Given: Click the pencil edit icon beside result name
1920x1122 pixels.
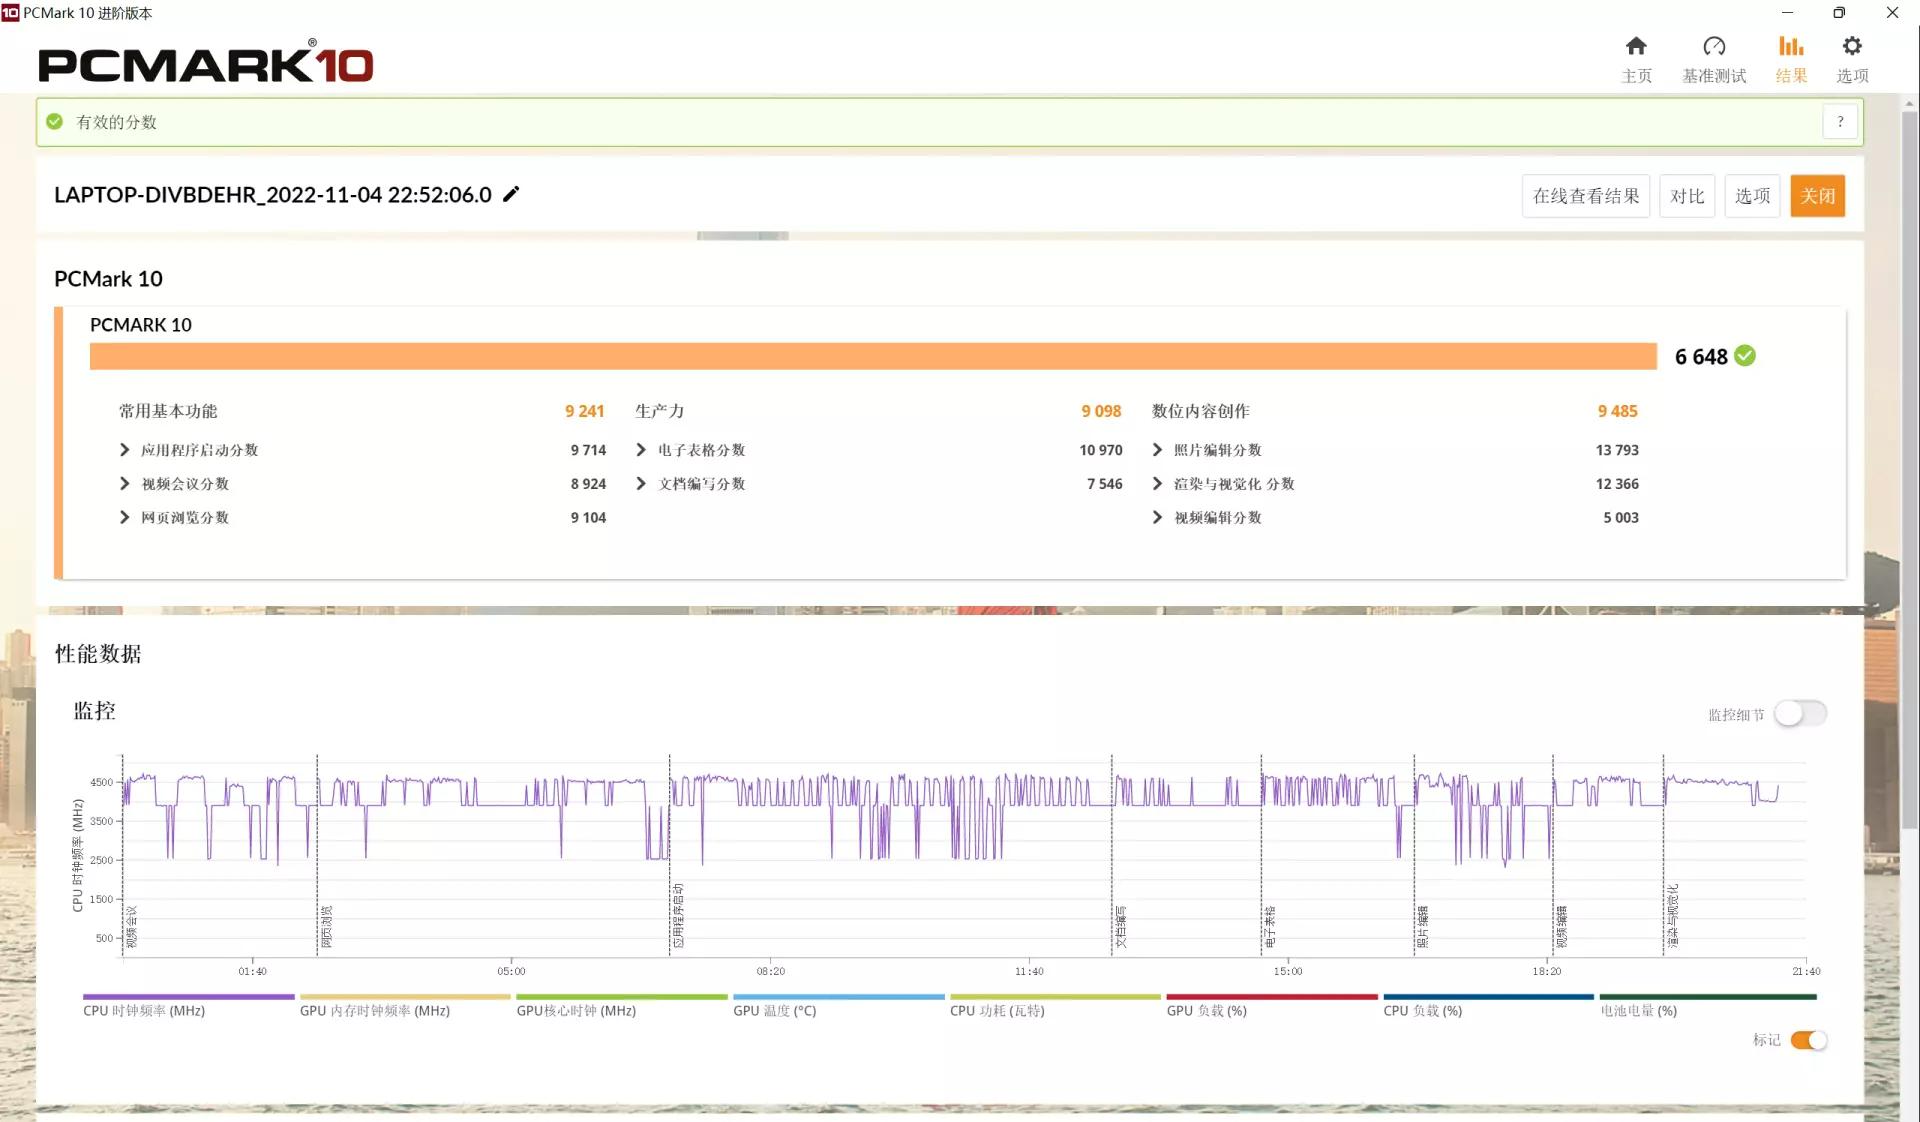Looking at the screenshot, I should point(511,194).
